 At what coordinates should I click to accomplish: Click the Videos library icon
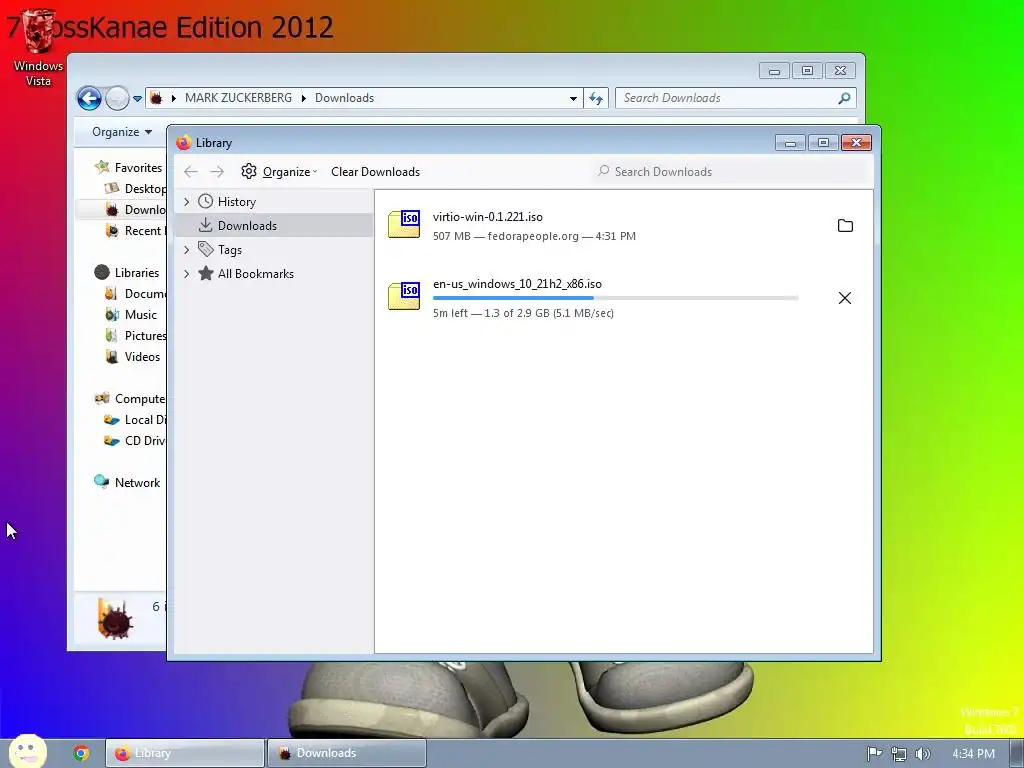click(x=112, y=357)
